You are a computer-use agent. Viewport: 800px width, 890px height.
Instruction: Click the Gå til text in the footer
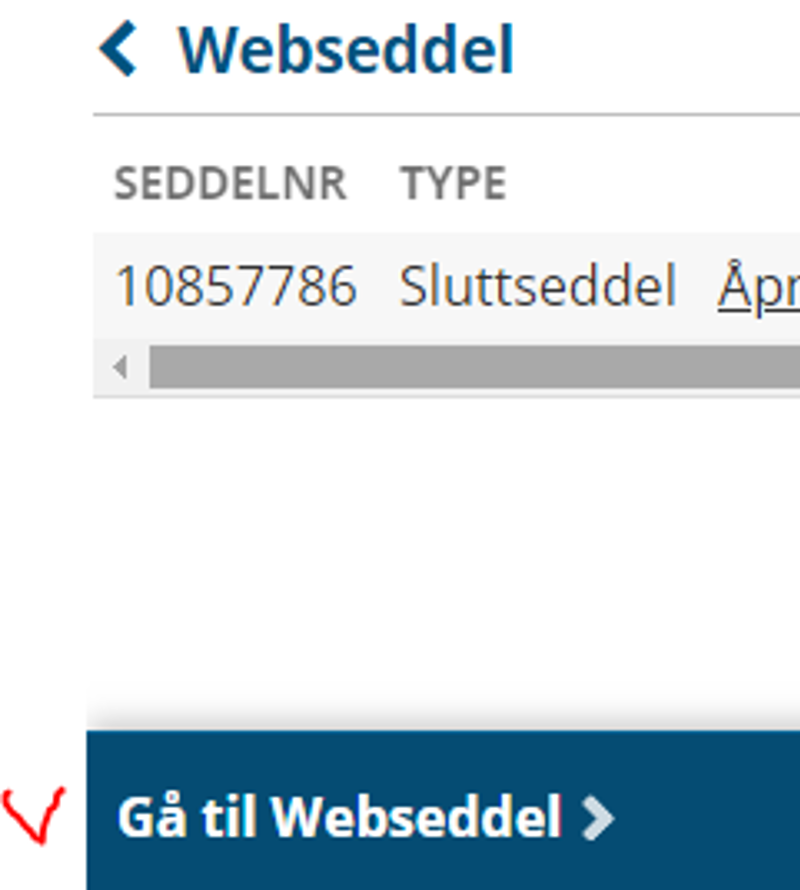[186, 818]
